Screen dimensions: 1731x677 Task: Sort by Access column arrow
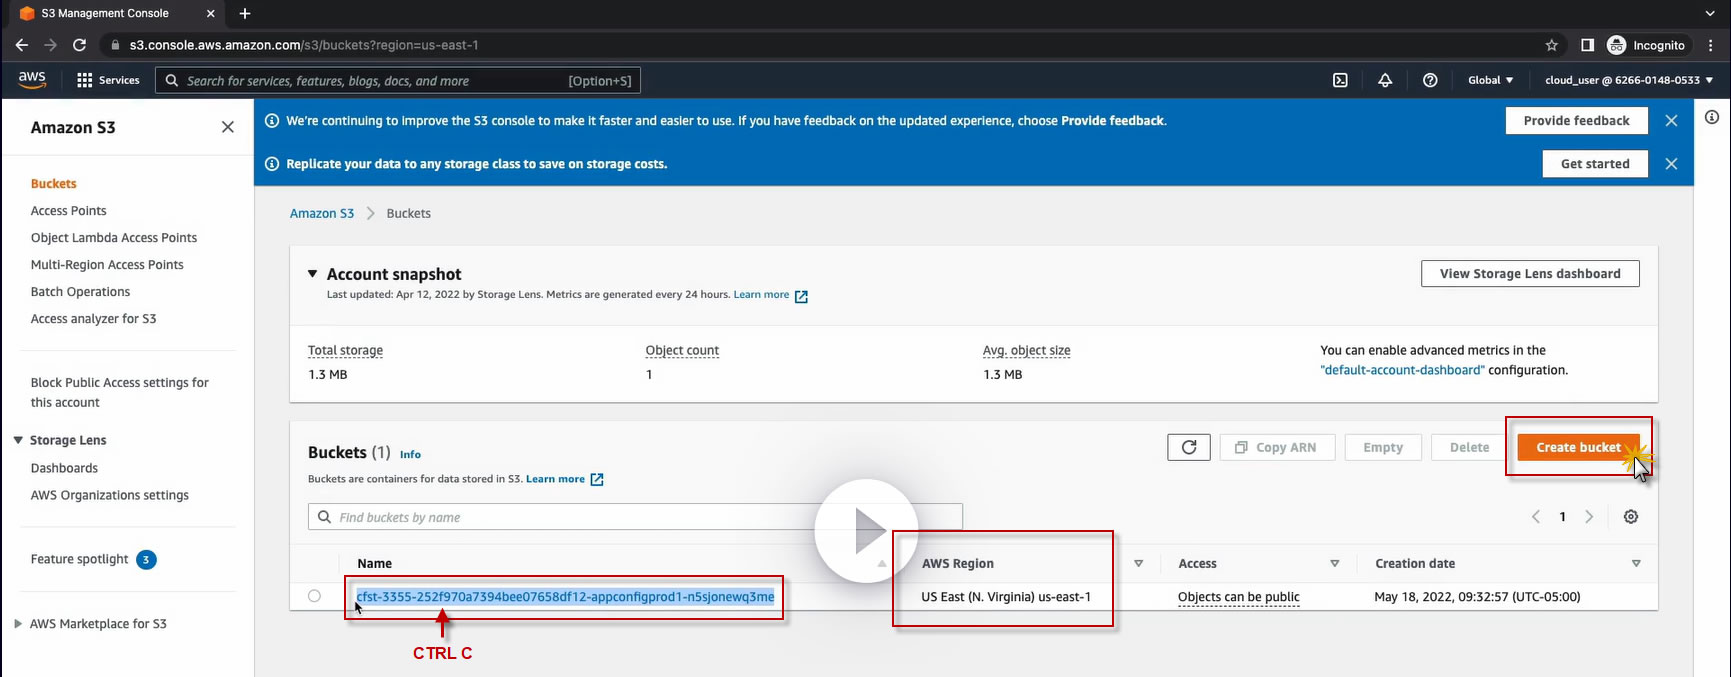click(x=1334, y=564)
